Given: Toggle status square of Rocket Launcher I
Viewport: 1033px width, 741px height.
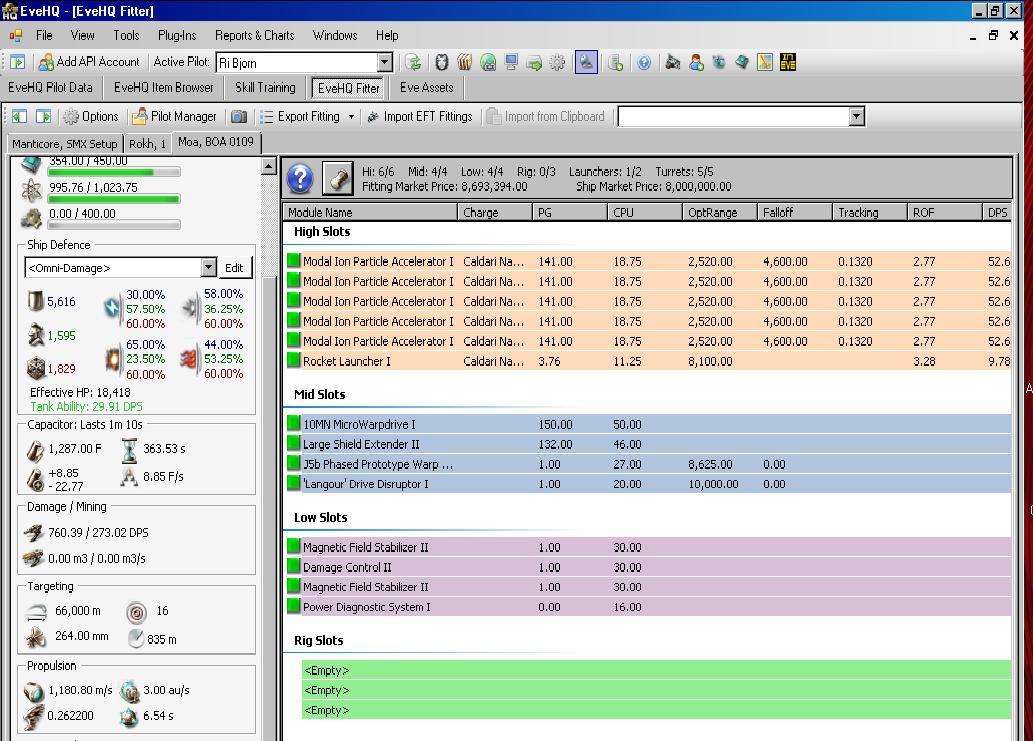Looking at the screenshot, I should click(294, 362).
